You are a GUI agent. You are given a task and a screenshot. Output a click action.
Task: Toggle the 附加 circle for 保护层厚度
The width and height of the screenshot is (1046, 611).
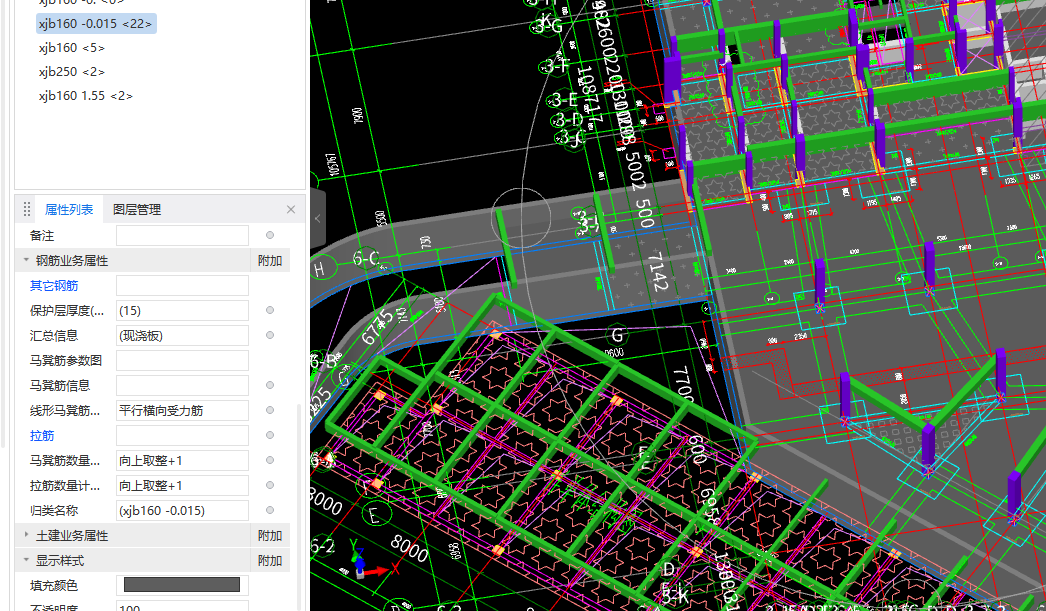(x=270, y=310)
